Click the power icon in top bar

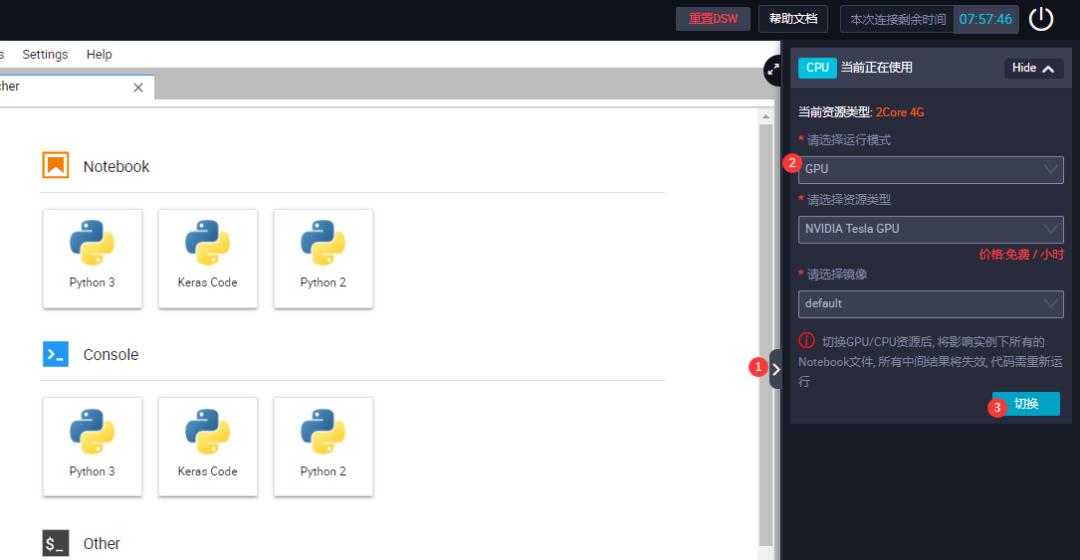point(1041,19)
